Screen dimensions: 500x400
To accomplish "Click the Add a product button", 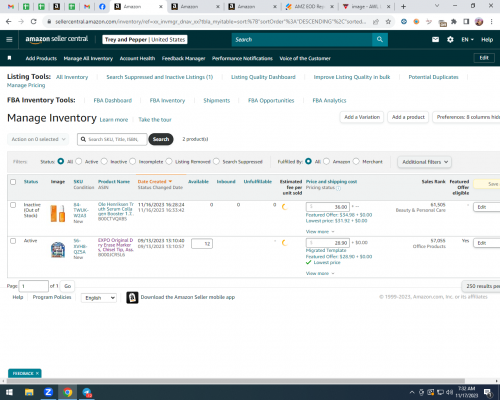I will (408, 117).
